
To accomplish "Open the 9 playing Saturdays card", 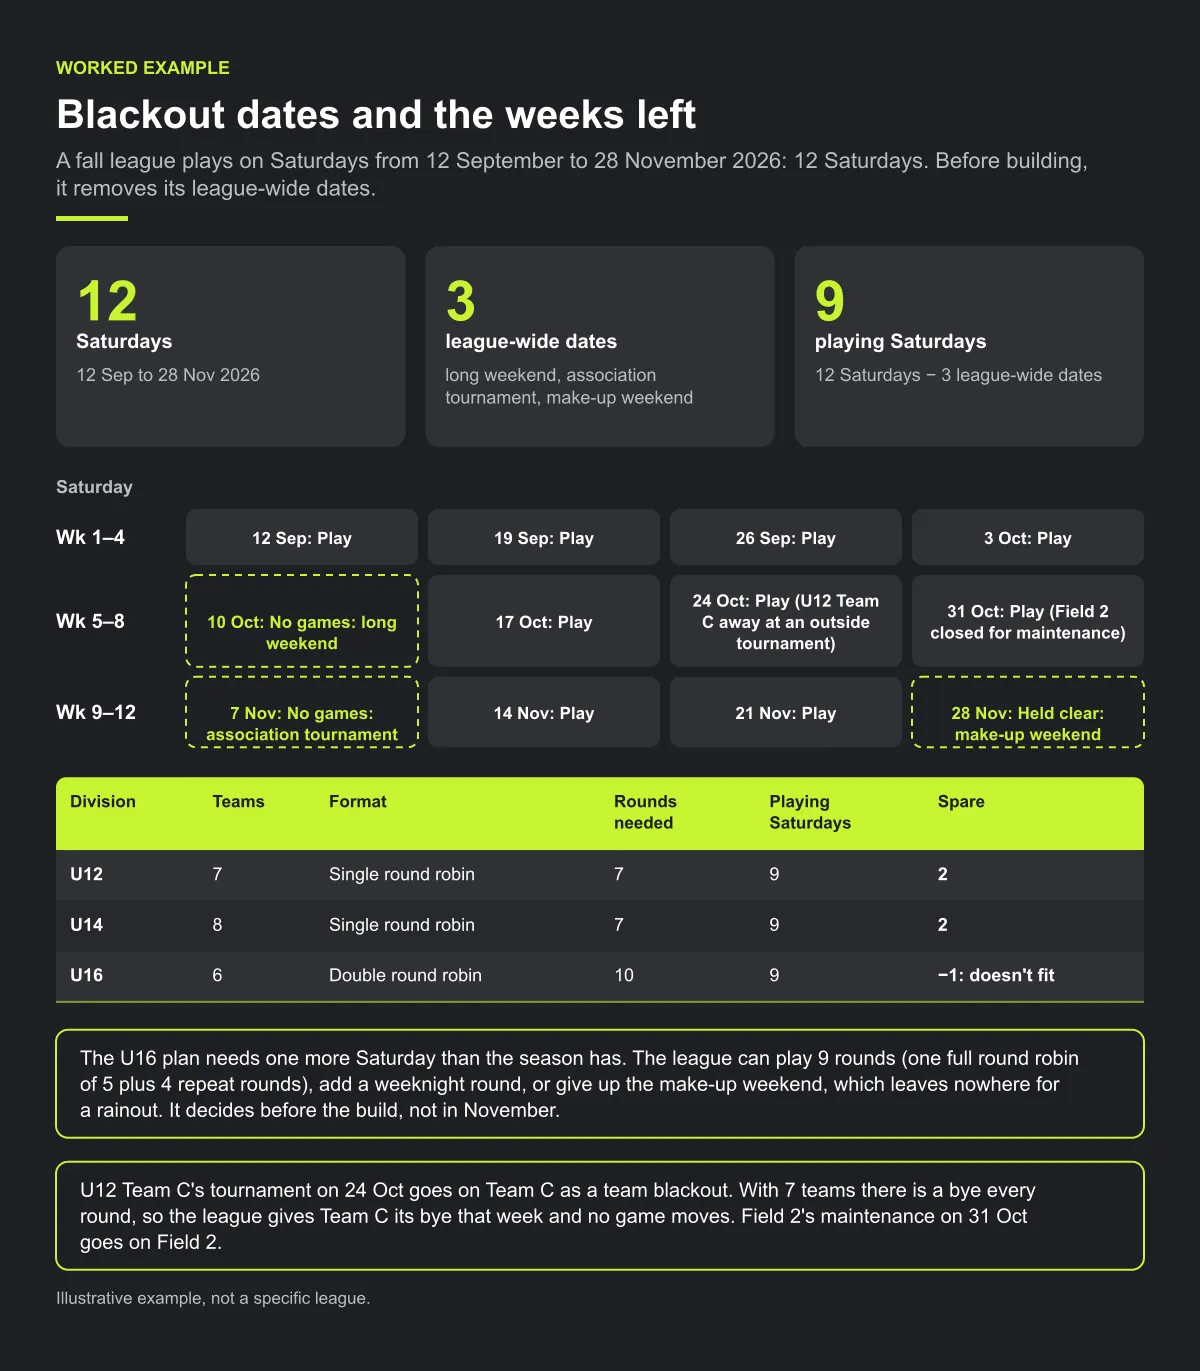I will [969, 346].
